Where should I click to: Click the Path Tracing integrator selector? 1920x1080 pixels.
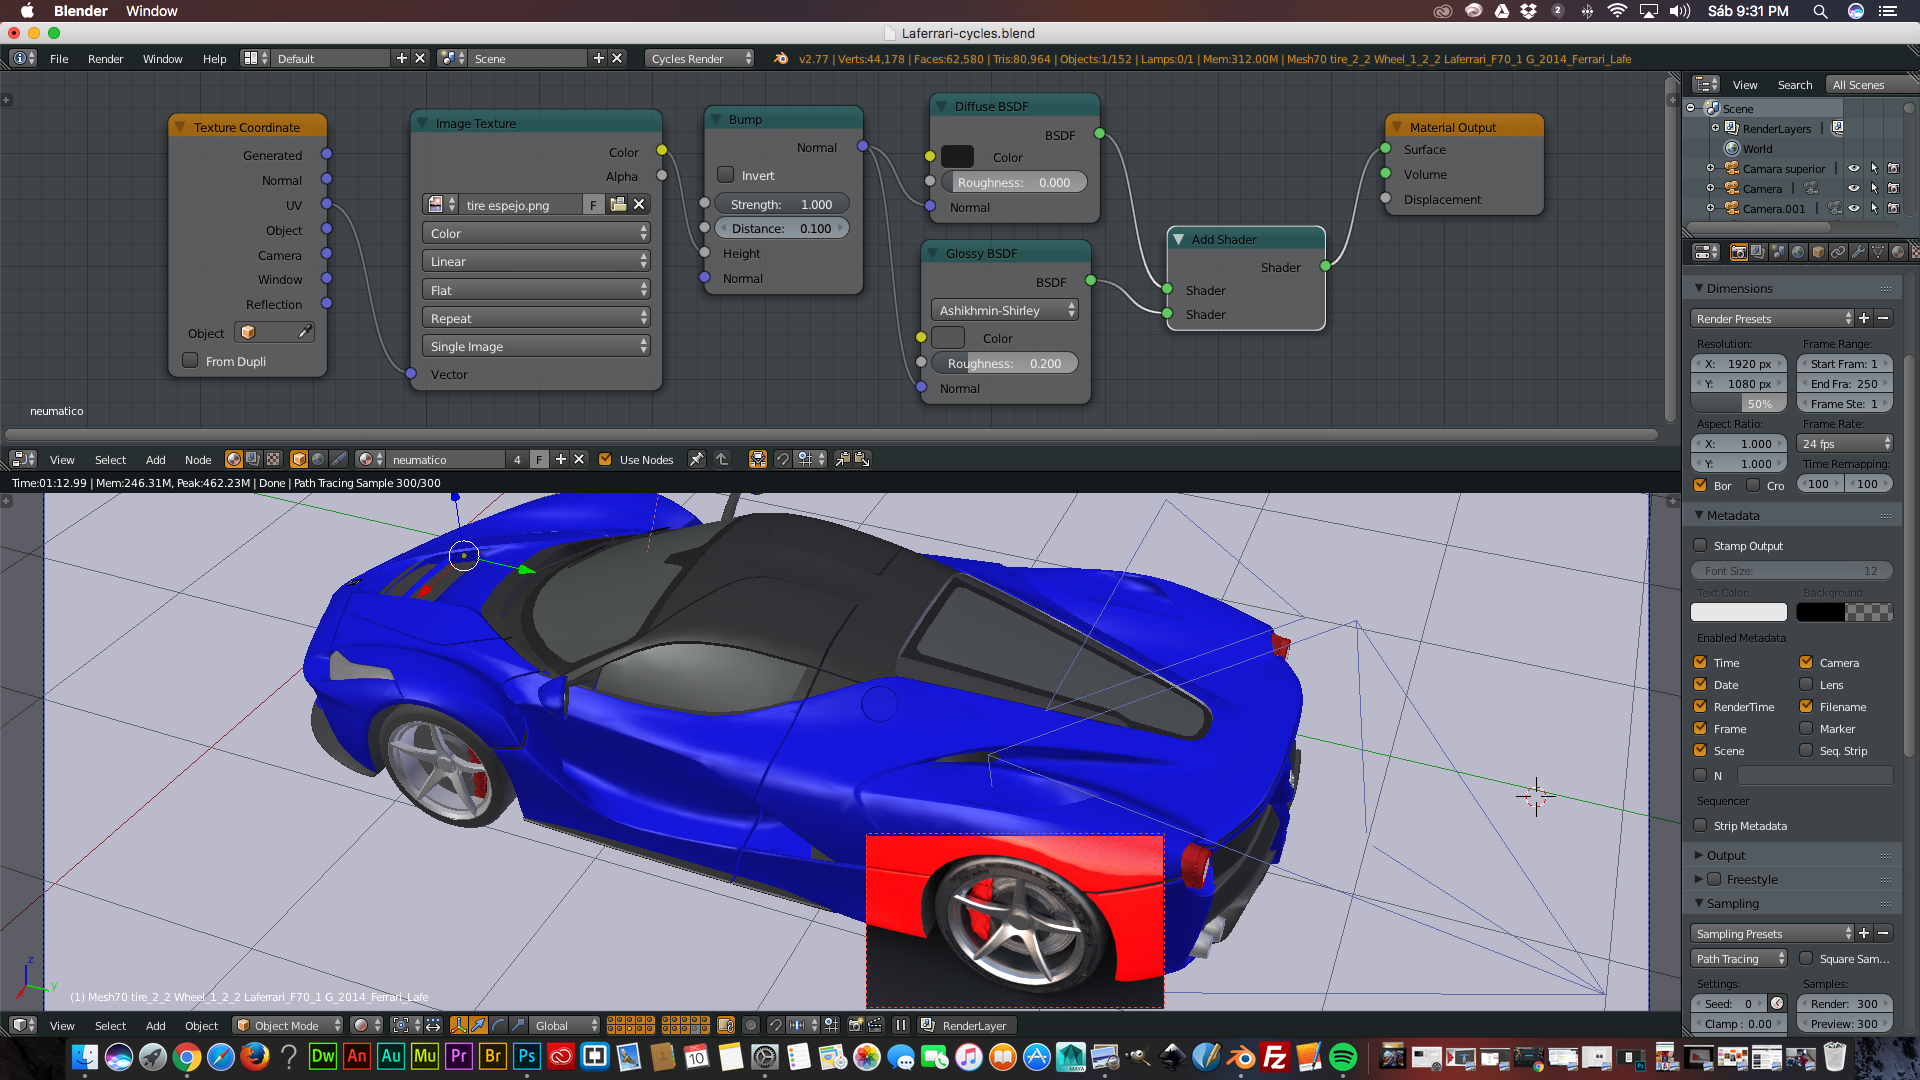pos(1739,959)
